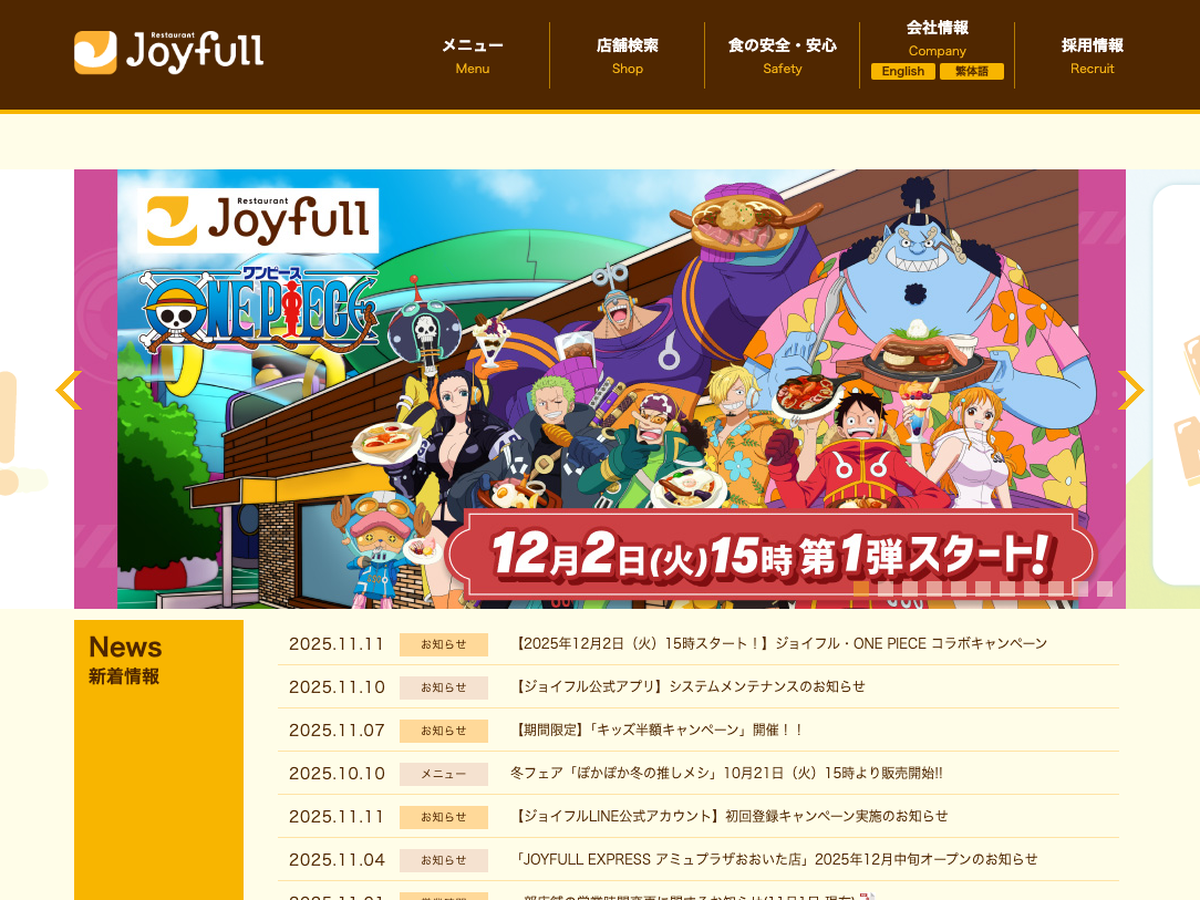This screenshot has width=1200, height=900.
Task: Click the ONE PIECE collaboration banner image
Action: (x=600, y=390)
